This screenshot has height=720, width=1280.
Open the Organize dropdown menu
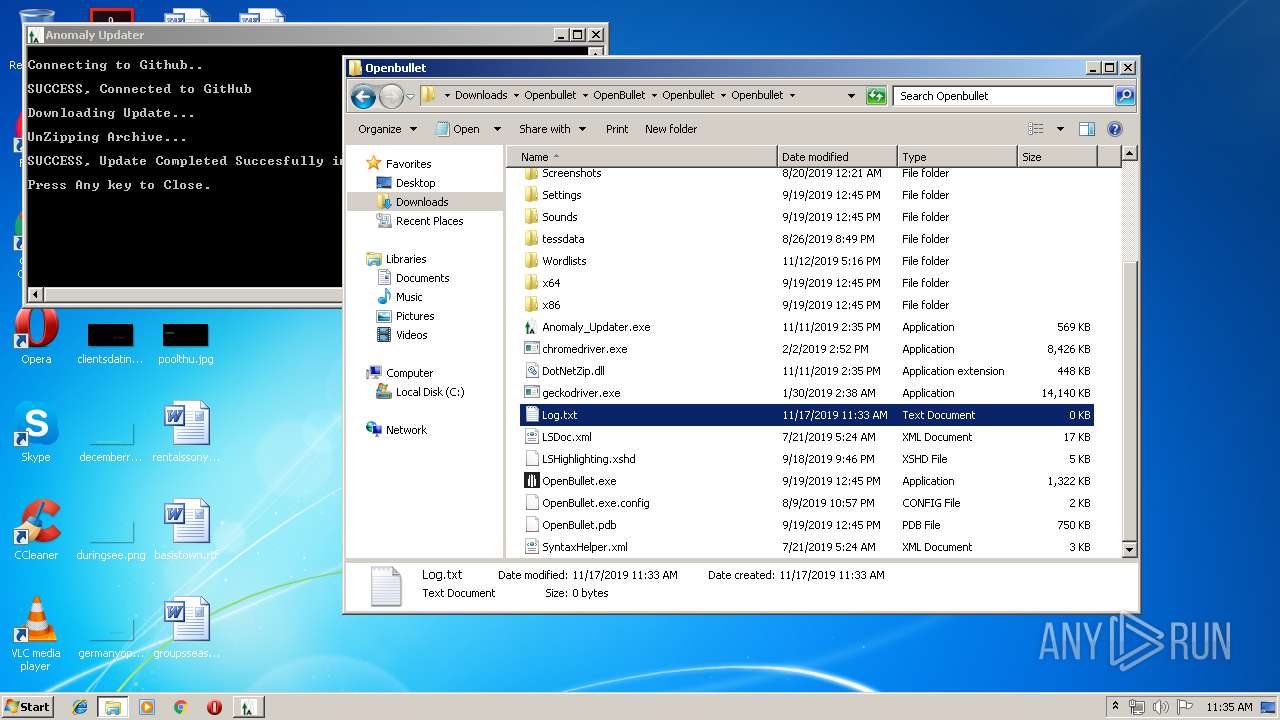(387, 129)
